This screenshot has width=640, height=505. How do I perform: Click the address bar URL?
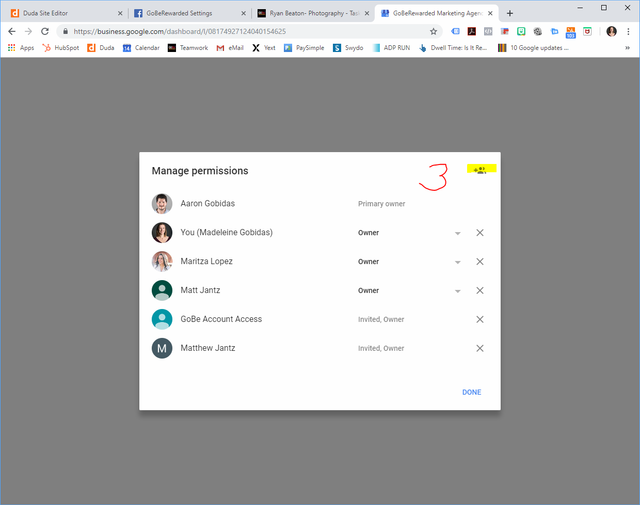point(200,31)
